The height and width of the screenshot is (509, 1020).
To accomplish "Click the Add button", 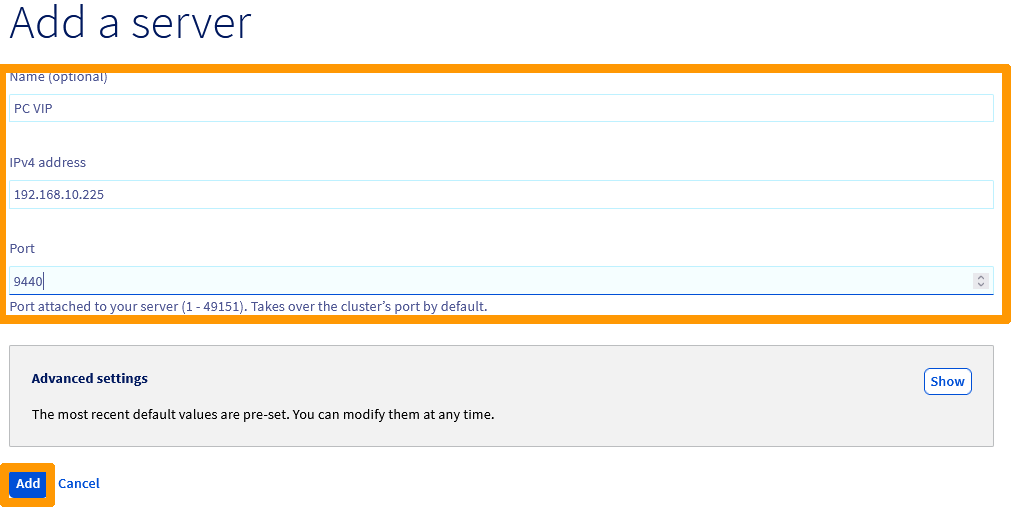I will (28, 484).
